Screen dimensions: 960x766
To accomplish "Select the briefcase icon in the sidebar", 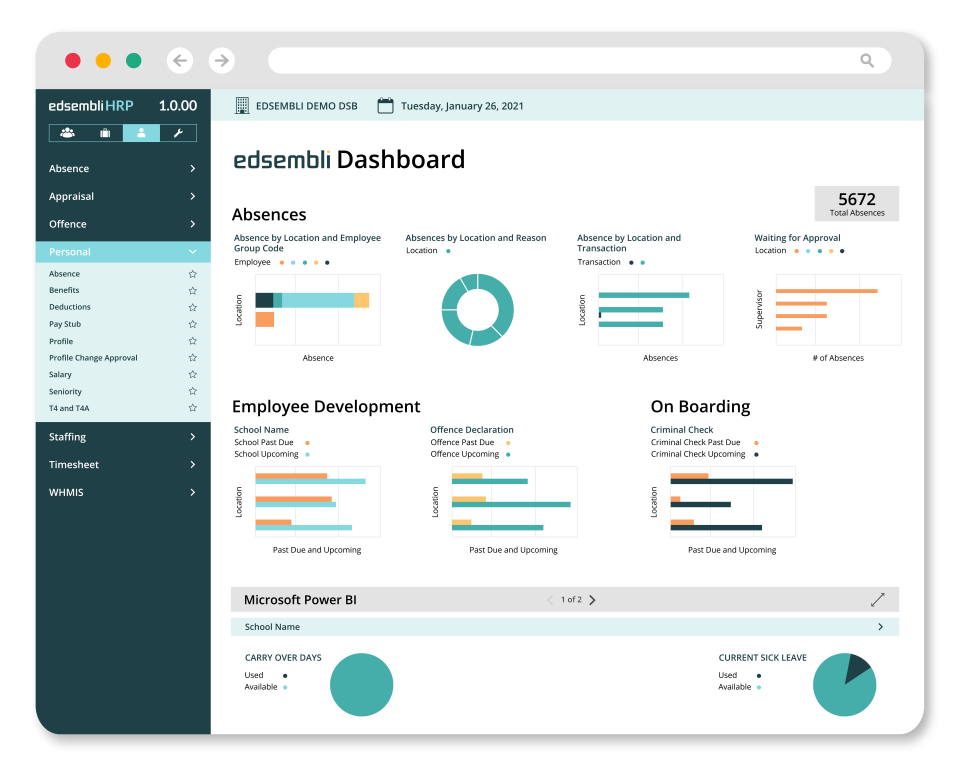I will pyautogui.click(x=104, y=133).
